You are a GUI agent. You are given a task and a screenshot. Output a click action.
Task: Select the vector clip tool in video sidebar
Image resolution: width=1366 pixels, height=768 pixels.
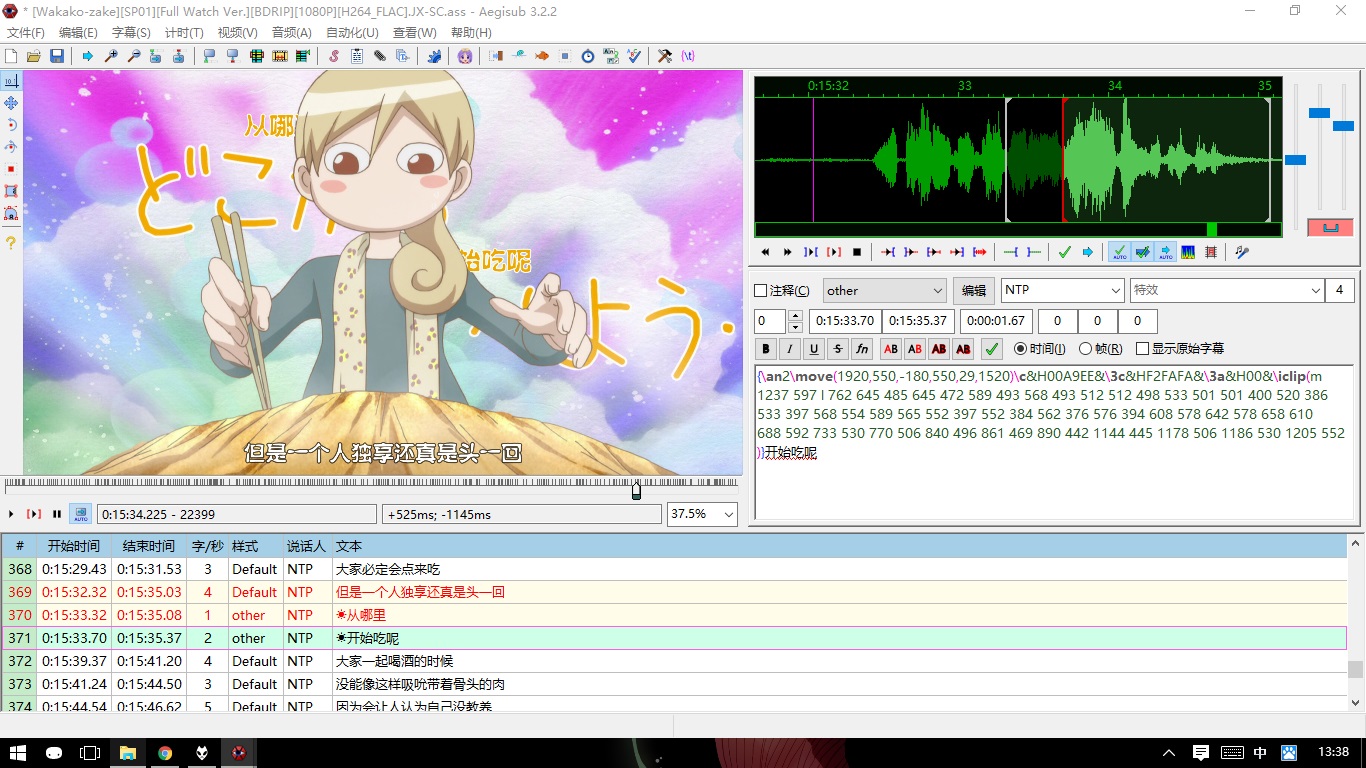click(11, 213)
